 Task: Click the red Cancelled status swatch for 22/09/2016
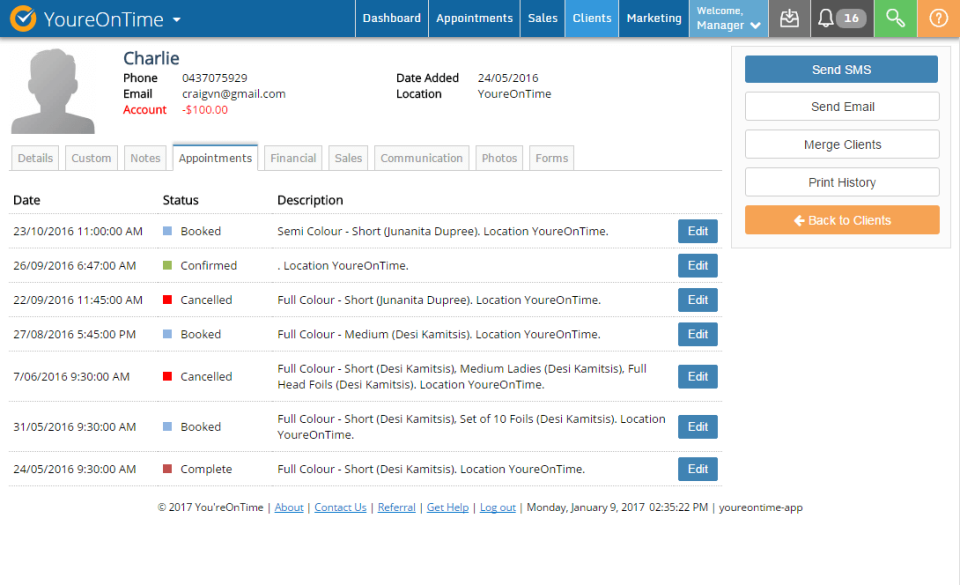168,300
